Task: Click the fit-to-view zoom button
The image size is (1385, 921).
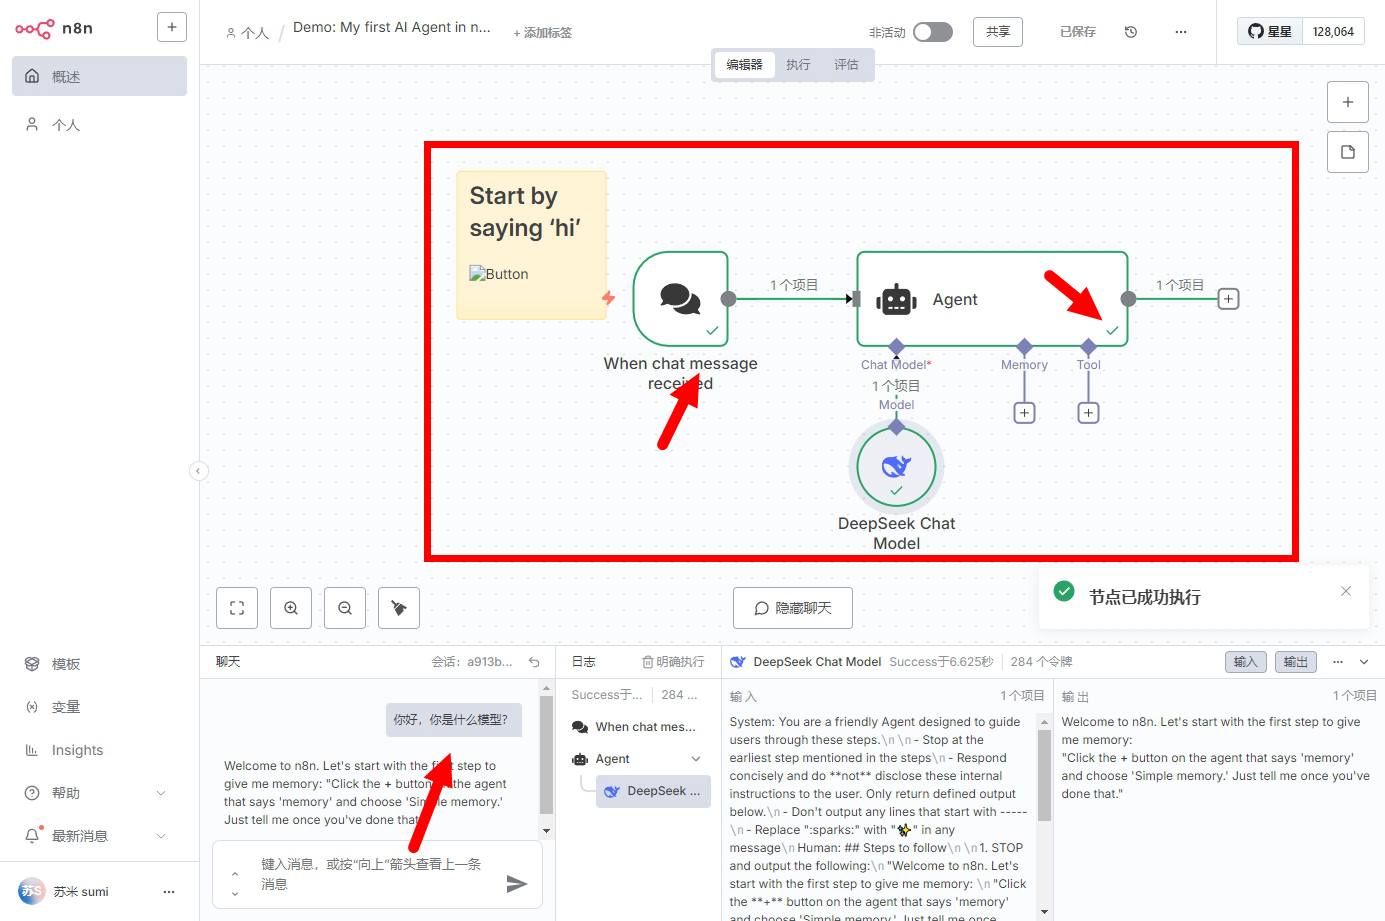Action: 237,608
